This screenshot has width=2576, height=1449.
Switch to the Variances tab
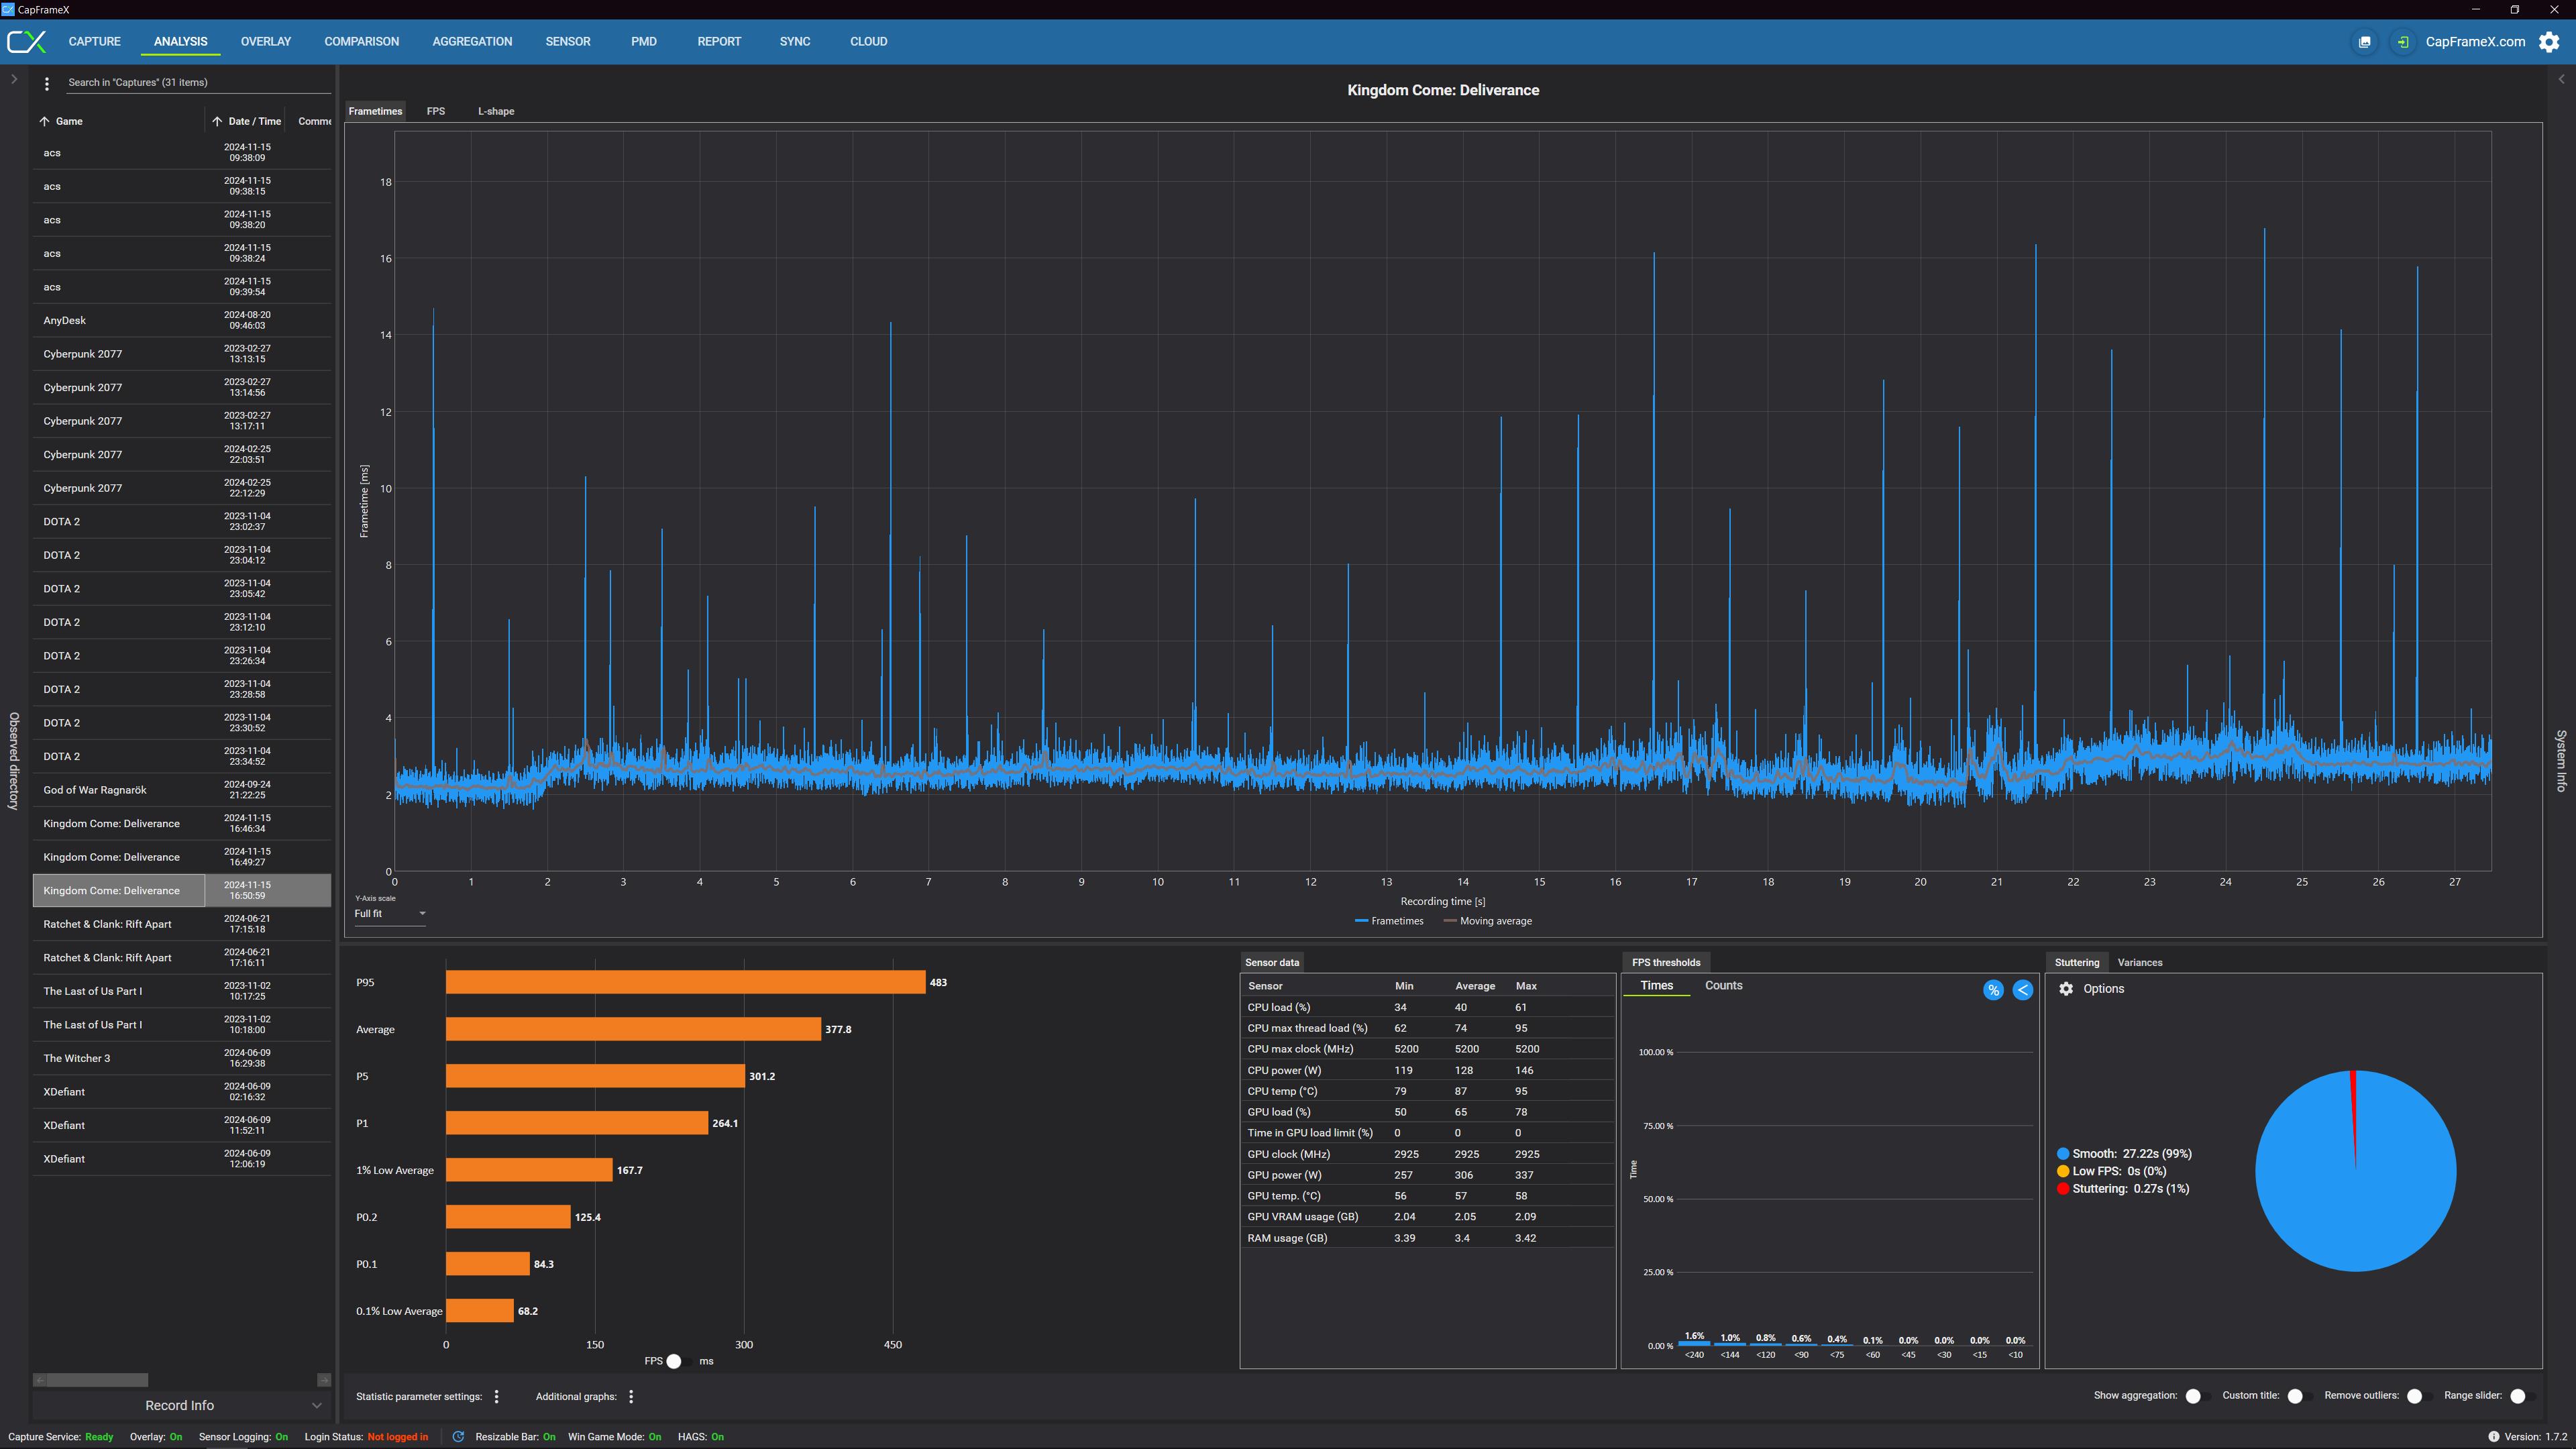pyautogui.click(x=2140, y=962)
